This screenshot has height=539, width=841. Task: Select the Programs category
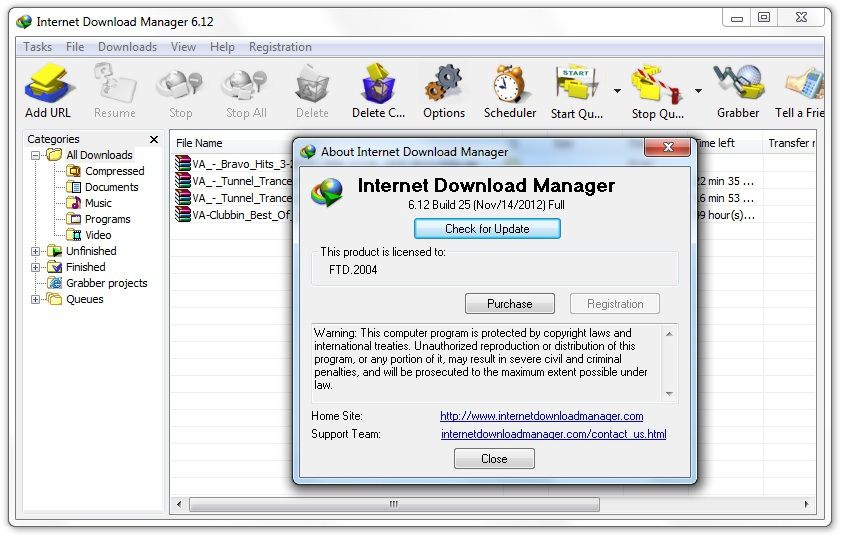pyautogui.click(x=107, y=219)
